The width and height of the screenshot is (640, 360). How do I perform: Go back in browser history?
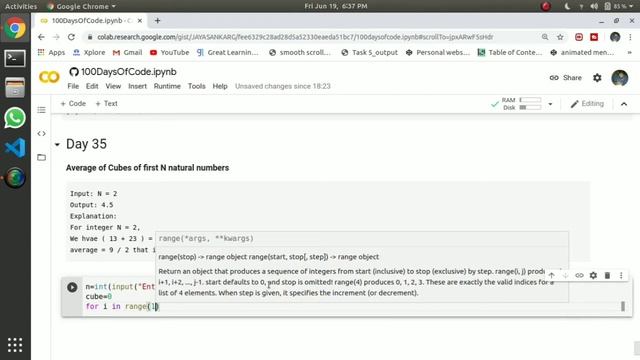(41, 37)
